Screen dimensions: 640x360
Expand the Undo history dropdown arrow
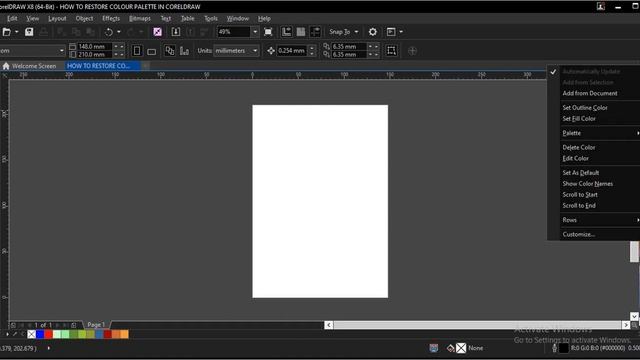coord(119,32)
